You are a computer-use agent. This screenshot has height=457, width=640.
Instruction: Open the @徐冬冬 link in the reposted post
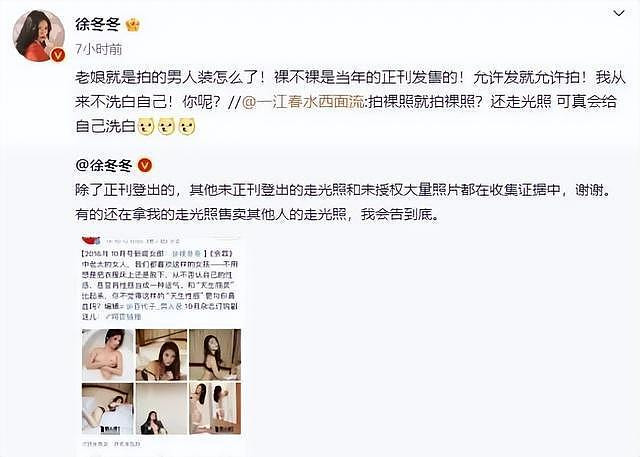[x=104, y=166]
